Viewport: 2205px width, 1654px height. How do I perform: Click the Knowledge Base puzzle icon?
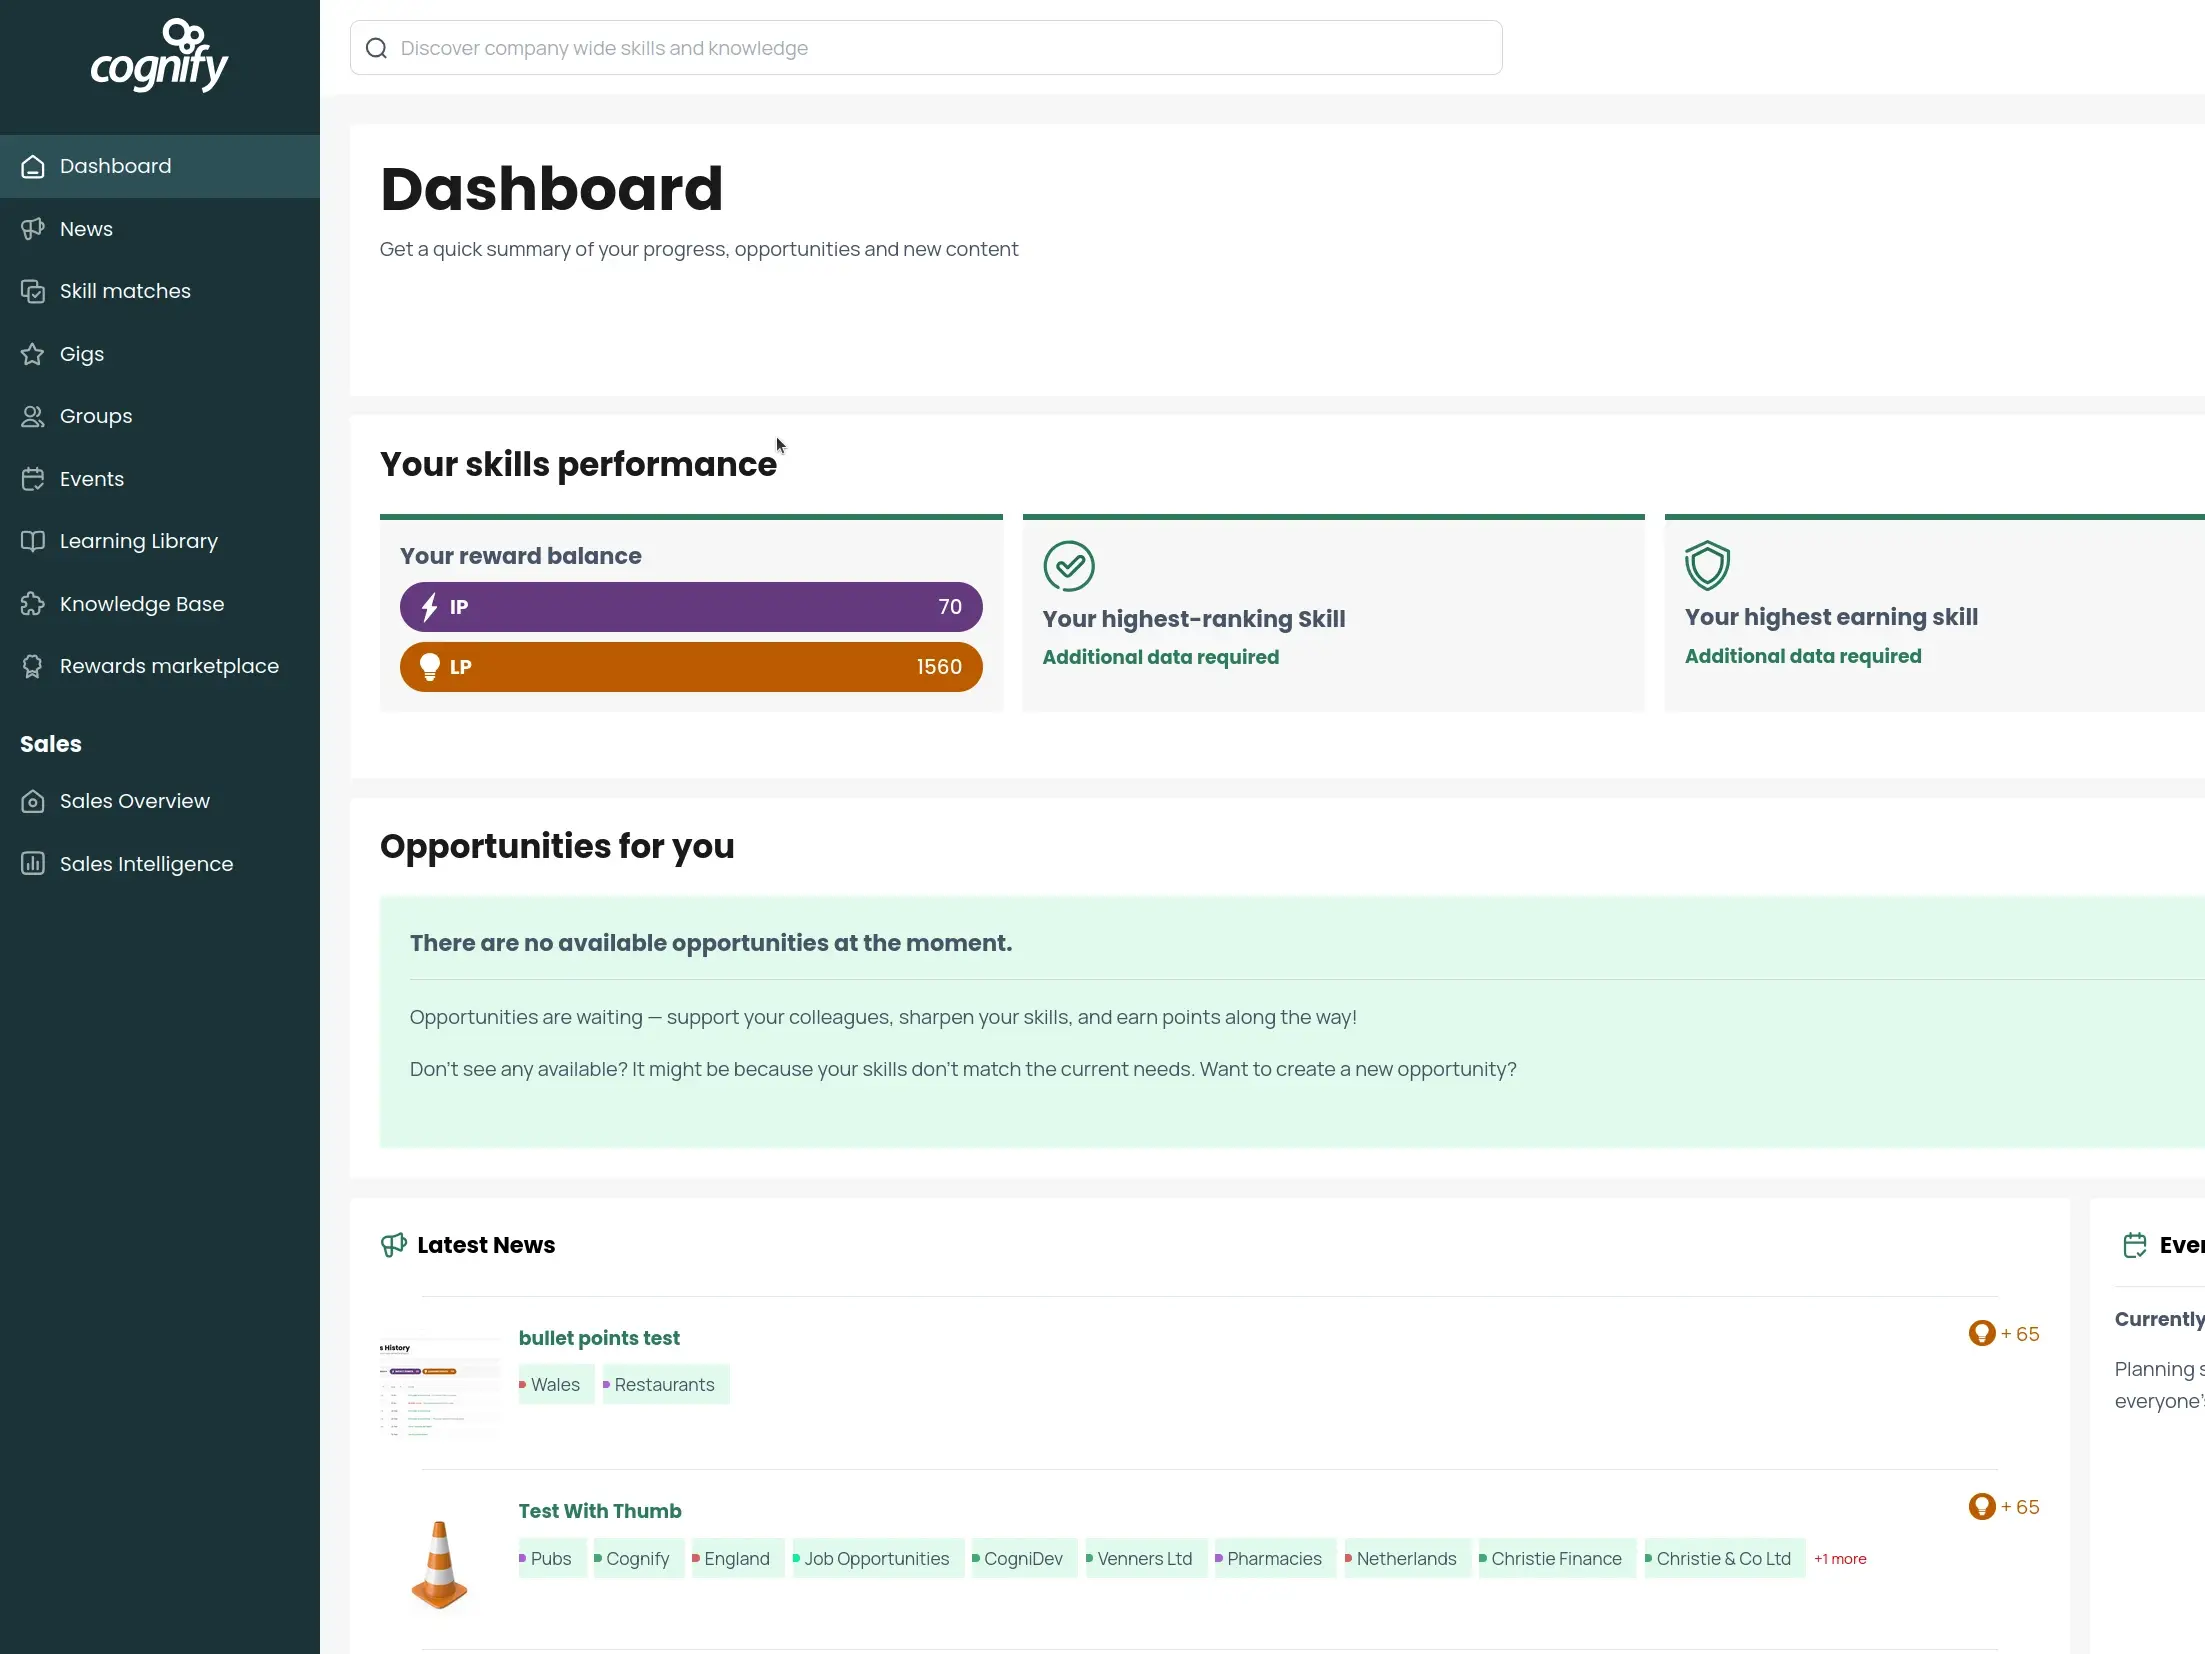[x=33, y=604]
